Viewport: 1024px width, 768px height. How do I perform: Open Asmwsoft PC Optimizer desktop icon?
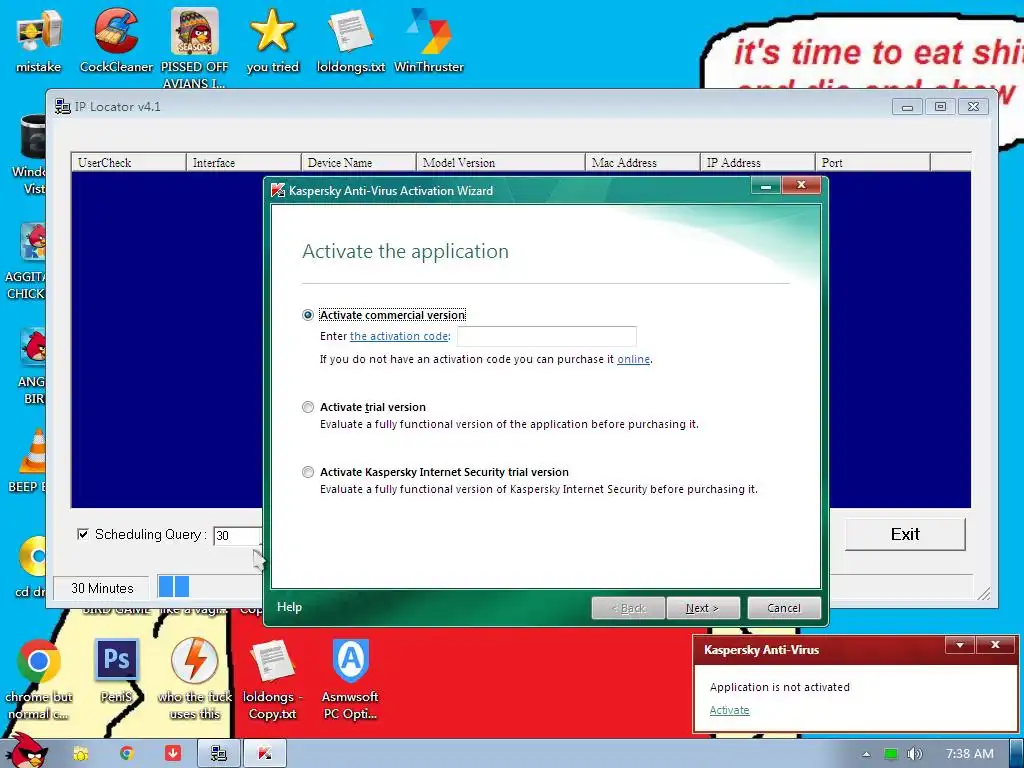point(351,679)
